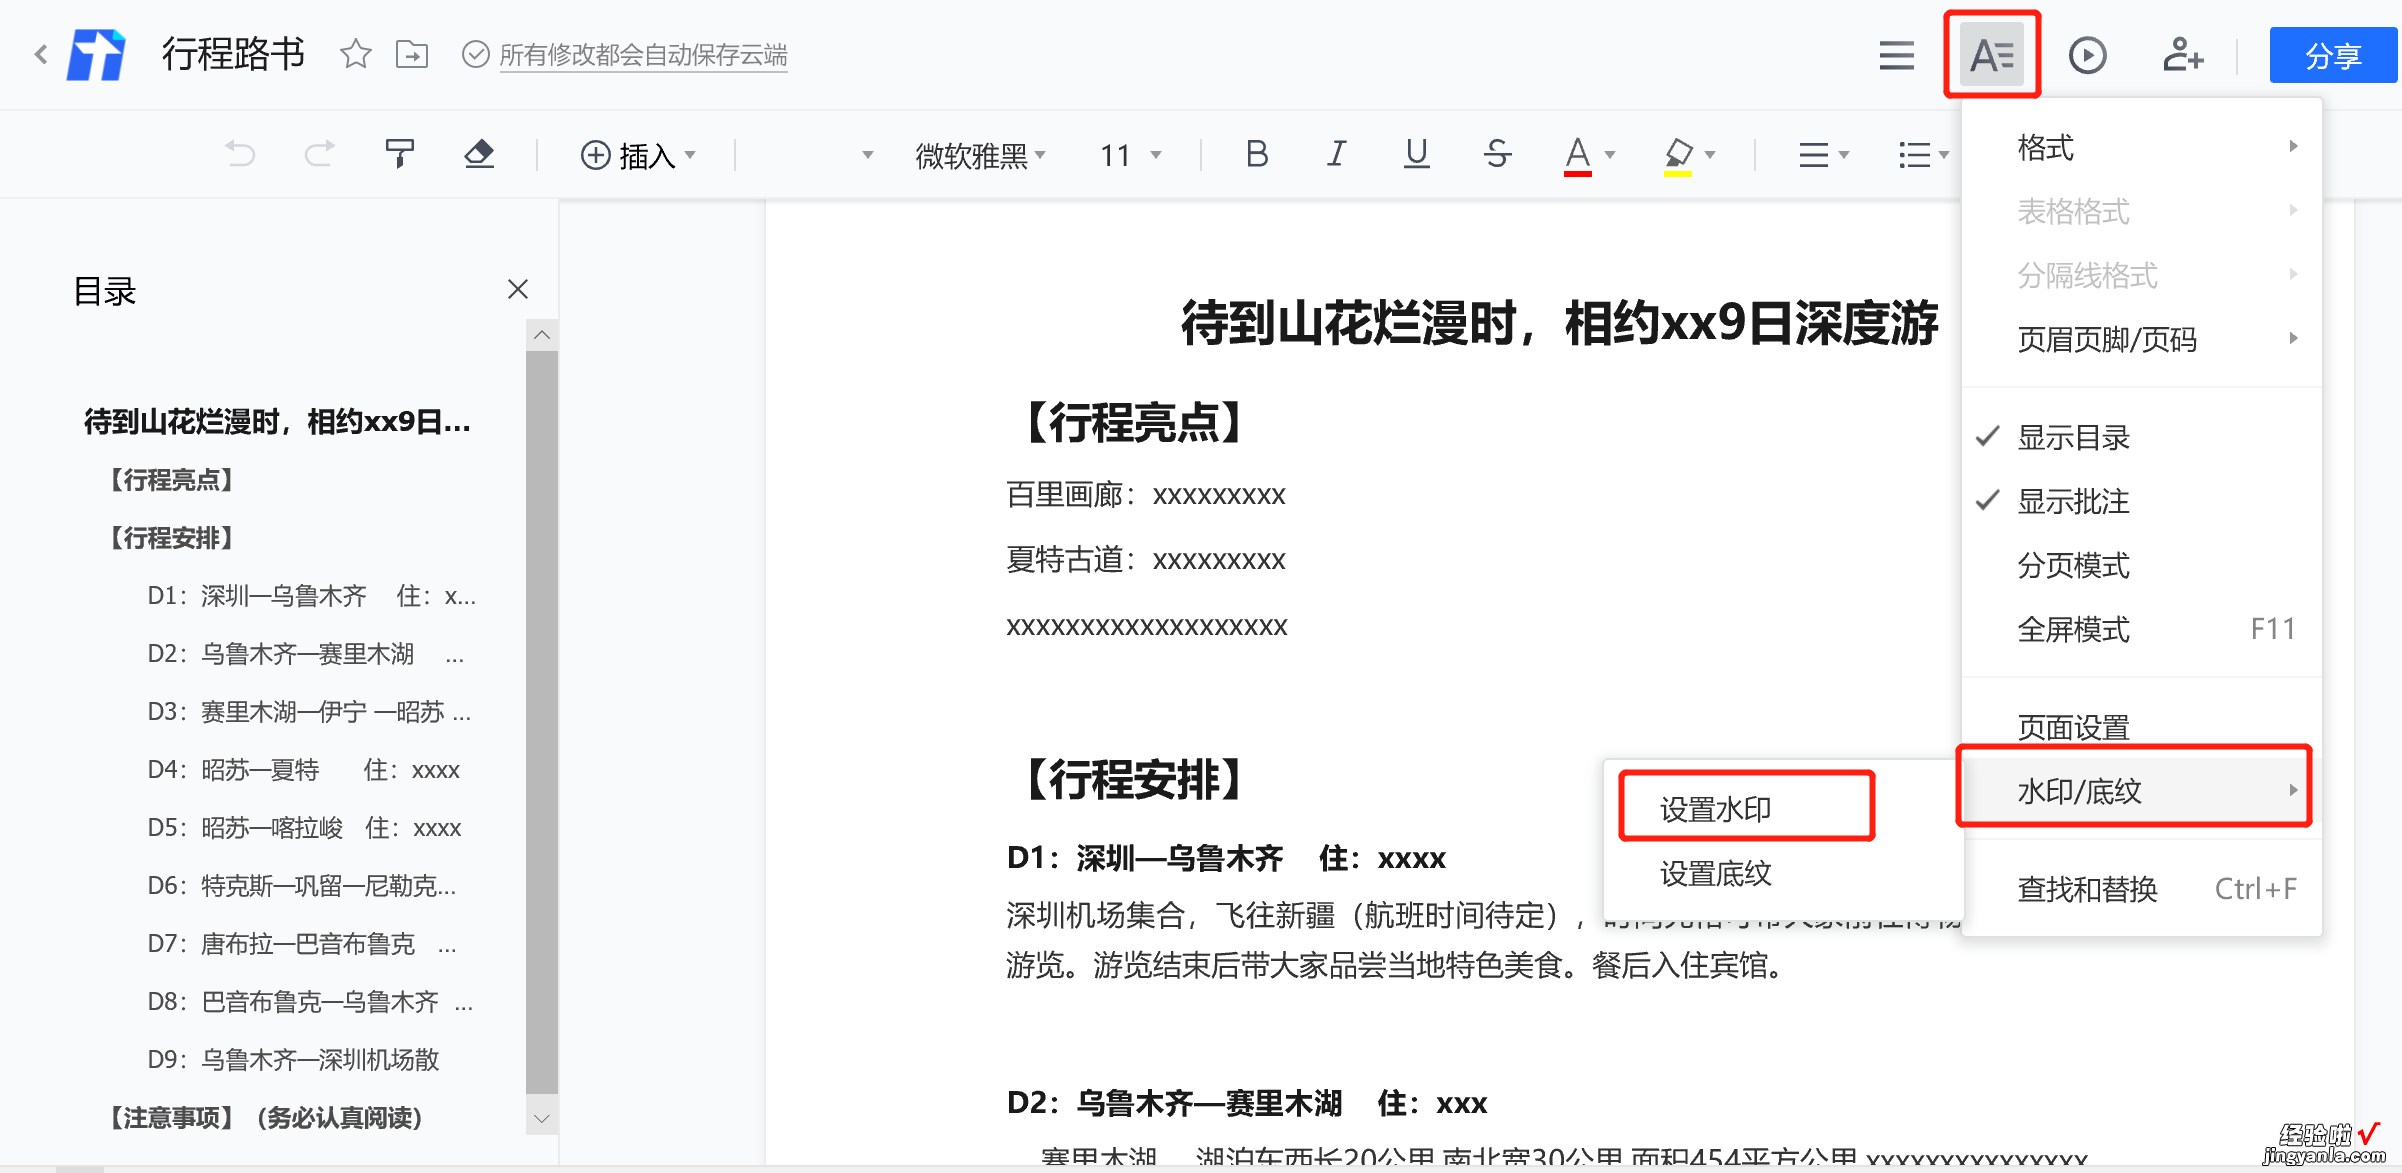Image resolution: width=2402 pixels, height=1173 pixels.
Task: Jump to D5: 昭苏—喀拉峻 outline entry
Action: [x=305, y=828]
